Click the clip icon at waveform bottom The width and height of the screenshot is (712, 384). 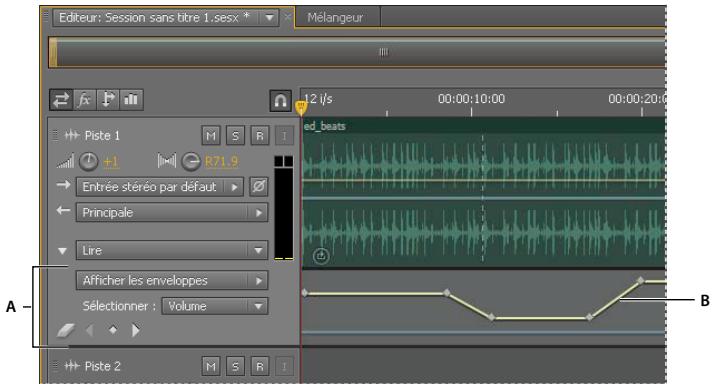[321, 256]
